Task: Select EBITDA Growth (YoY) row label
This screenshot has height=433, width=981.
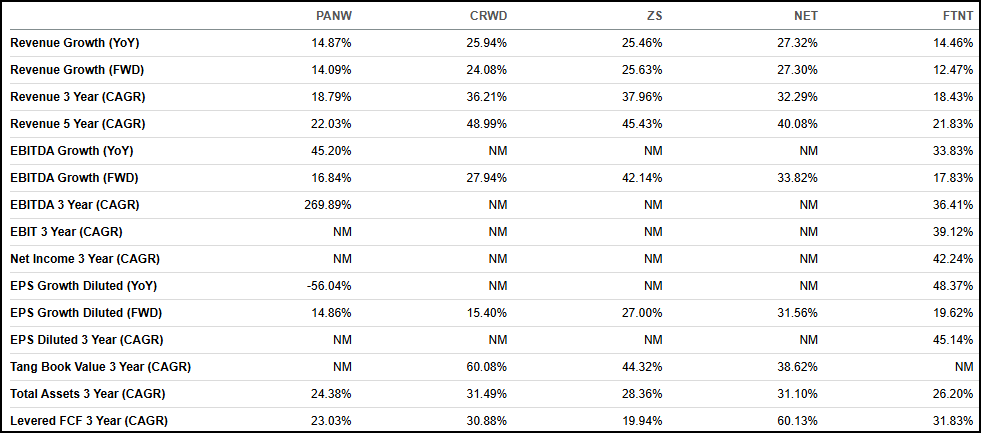Action: 72,151
